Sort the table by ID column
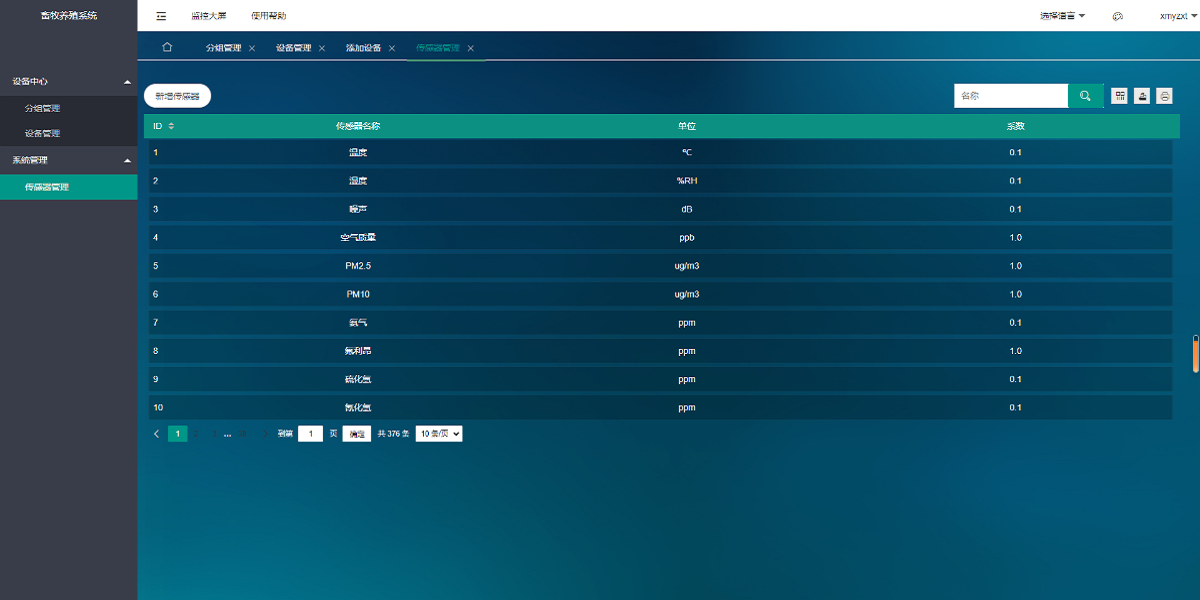This screenshot has height=600, width=1200. click(171, 126)
